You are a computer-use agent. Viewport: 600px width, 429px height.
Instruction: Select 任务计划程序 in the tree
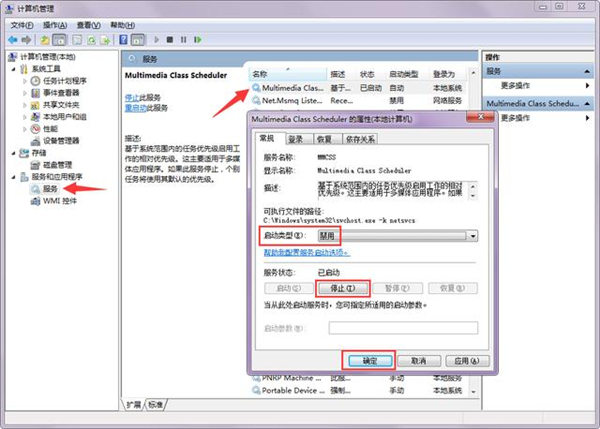pos(64,81)
